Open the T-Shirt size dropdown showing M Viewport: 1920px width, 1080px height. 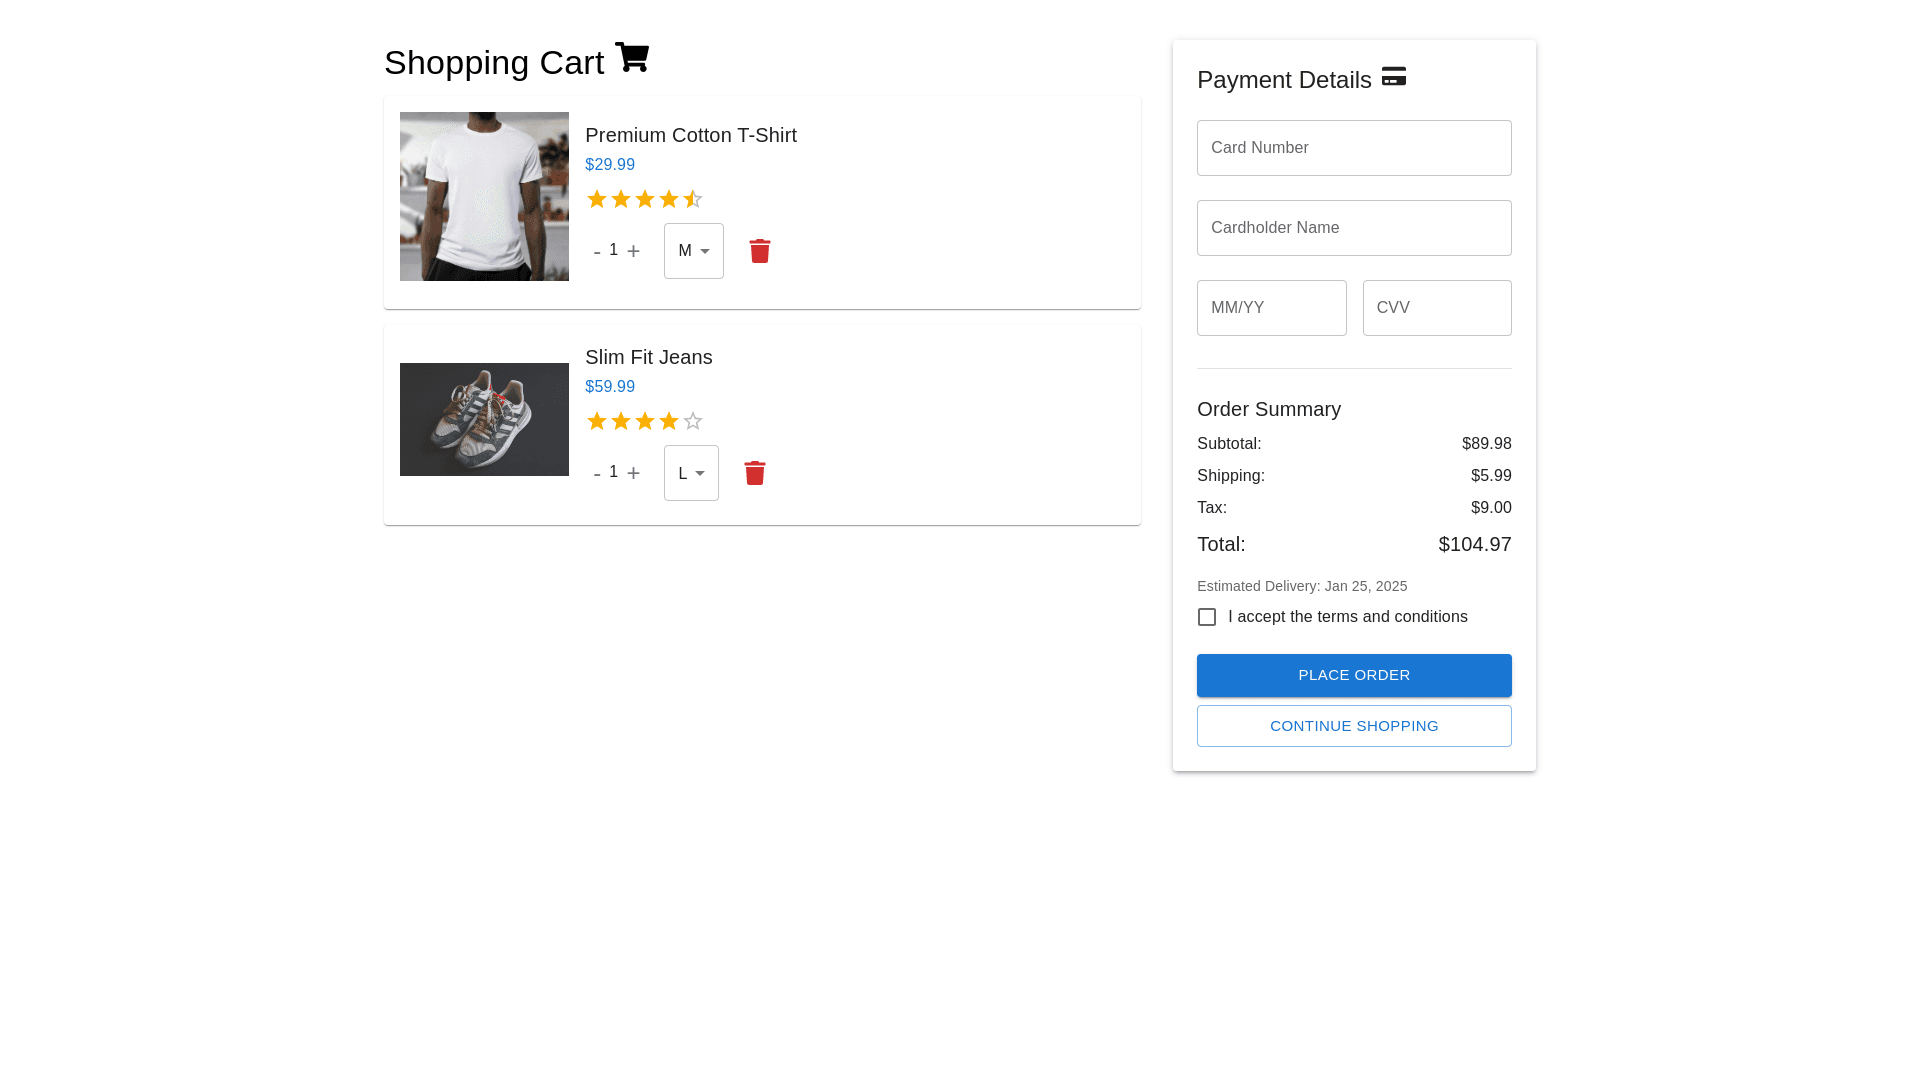click(694, 251)
